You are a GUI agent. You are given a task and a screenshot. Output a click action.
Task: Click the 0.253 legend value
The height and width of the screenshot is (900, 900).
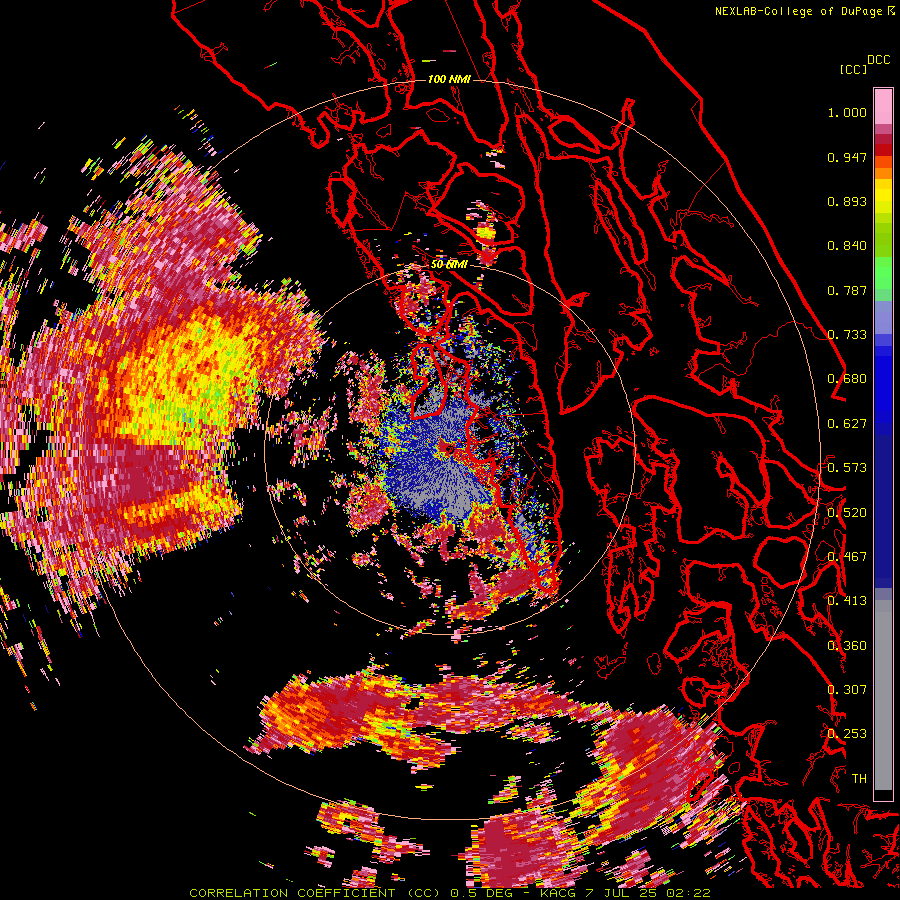click(847, 734)
